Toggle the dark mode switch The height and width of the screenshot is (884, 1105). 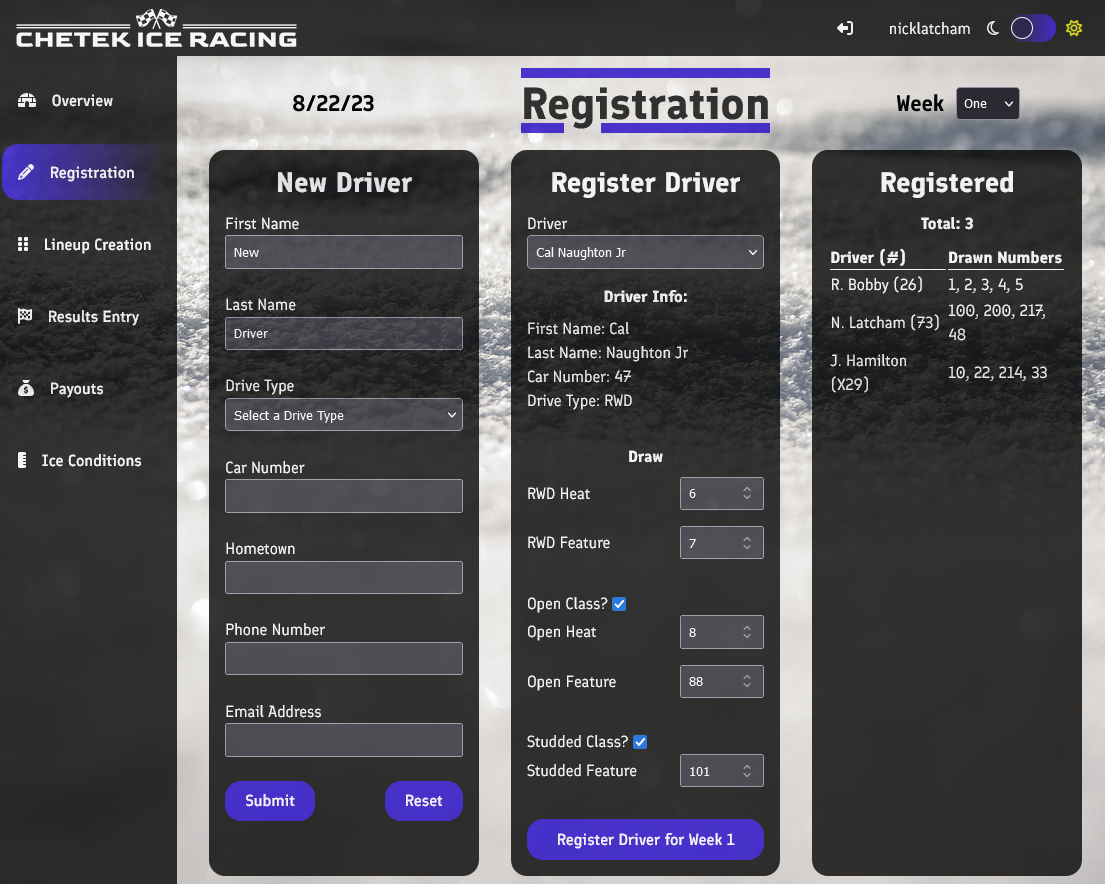pyautogui.click(x=1033, y=28)
